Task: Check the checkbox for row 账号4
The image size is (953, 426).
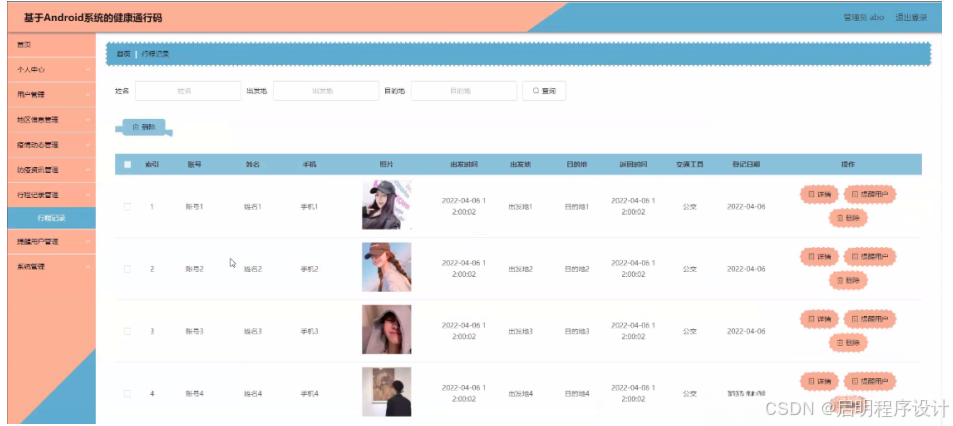Action: (x=128, y=394)
